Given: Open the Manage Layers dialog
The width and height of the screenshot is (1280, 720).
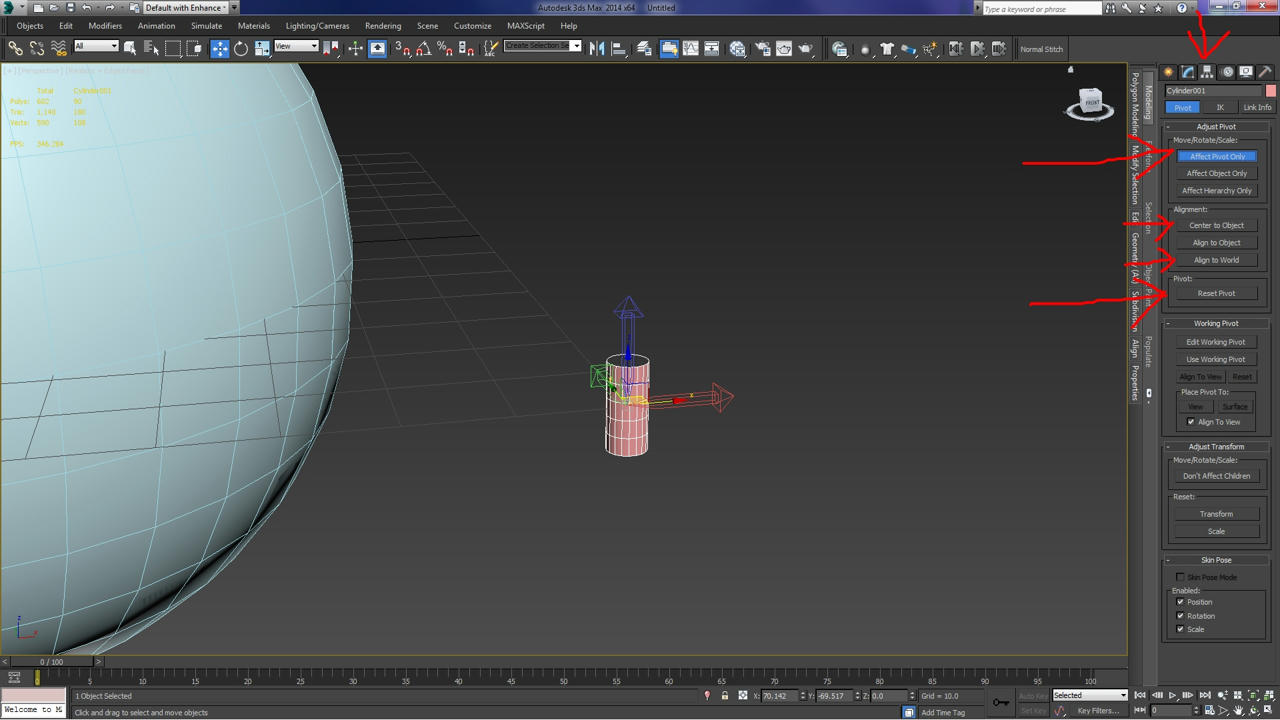Looking at the screenshot, I should 644,48.
